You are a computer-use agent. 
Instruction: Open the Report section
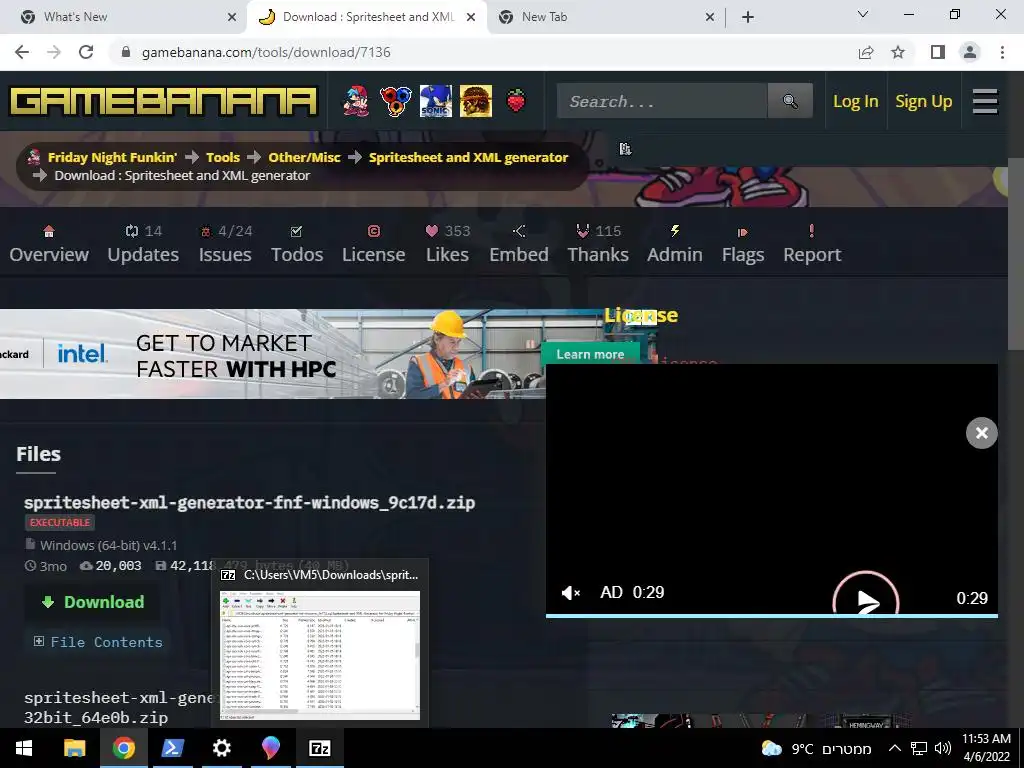(812, 244)
